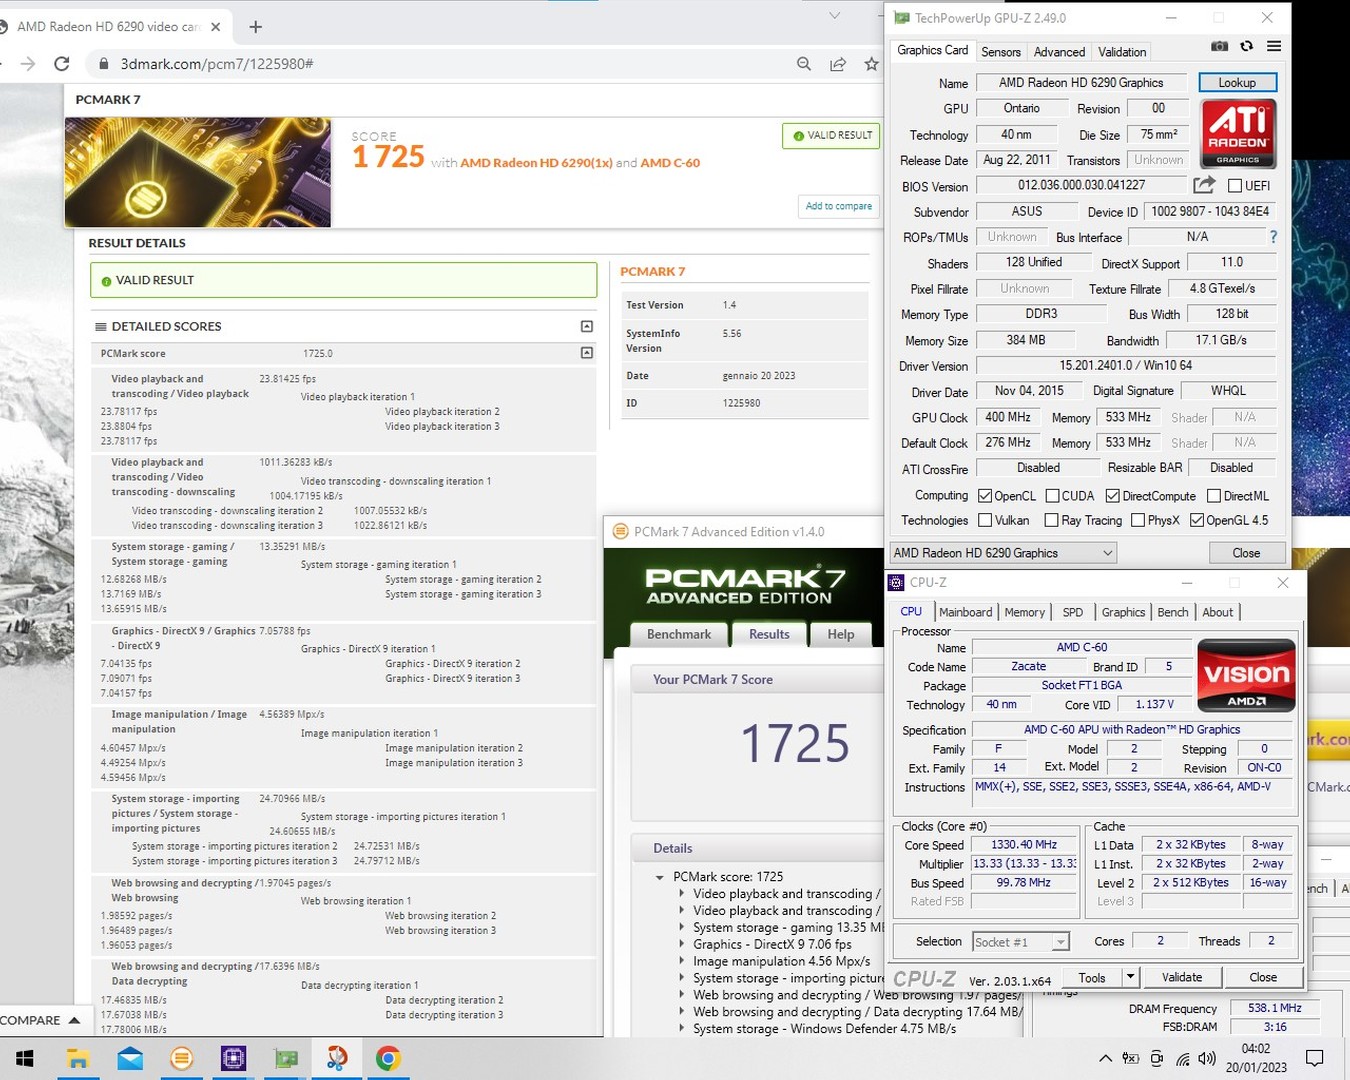This screenshot has width=1350, height=1080.
Task: Switch to GPU-Z Sensors tab
Action: pyautogui.click(x=1001, y=52)
